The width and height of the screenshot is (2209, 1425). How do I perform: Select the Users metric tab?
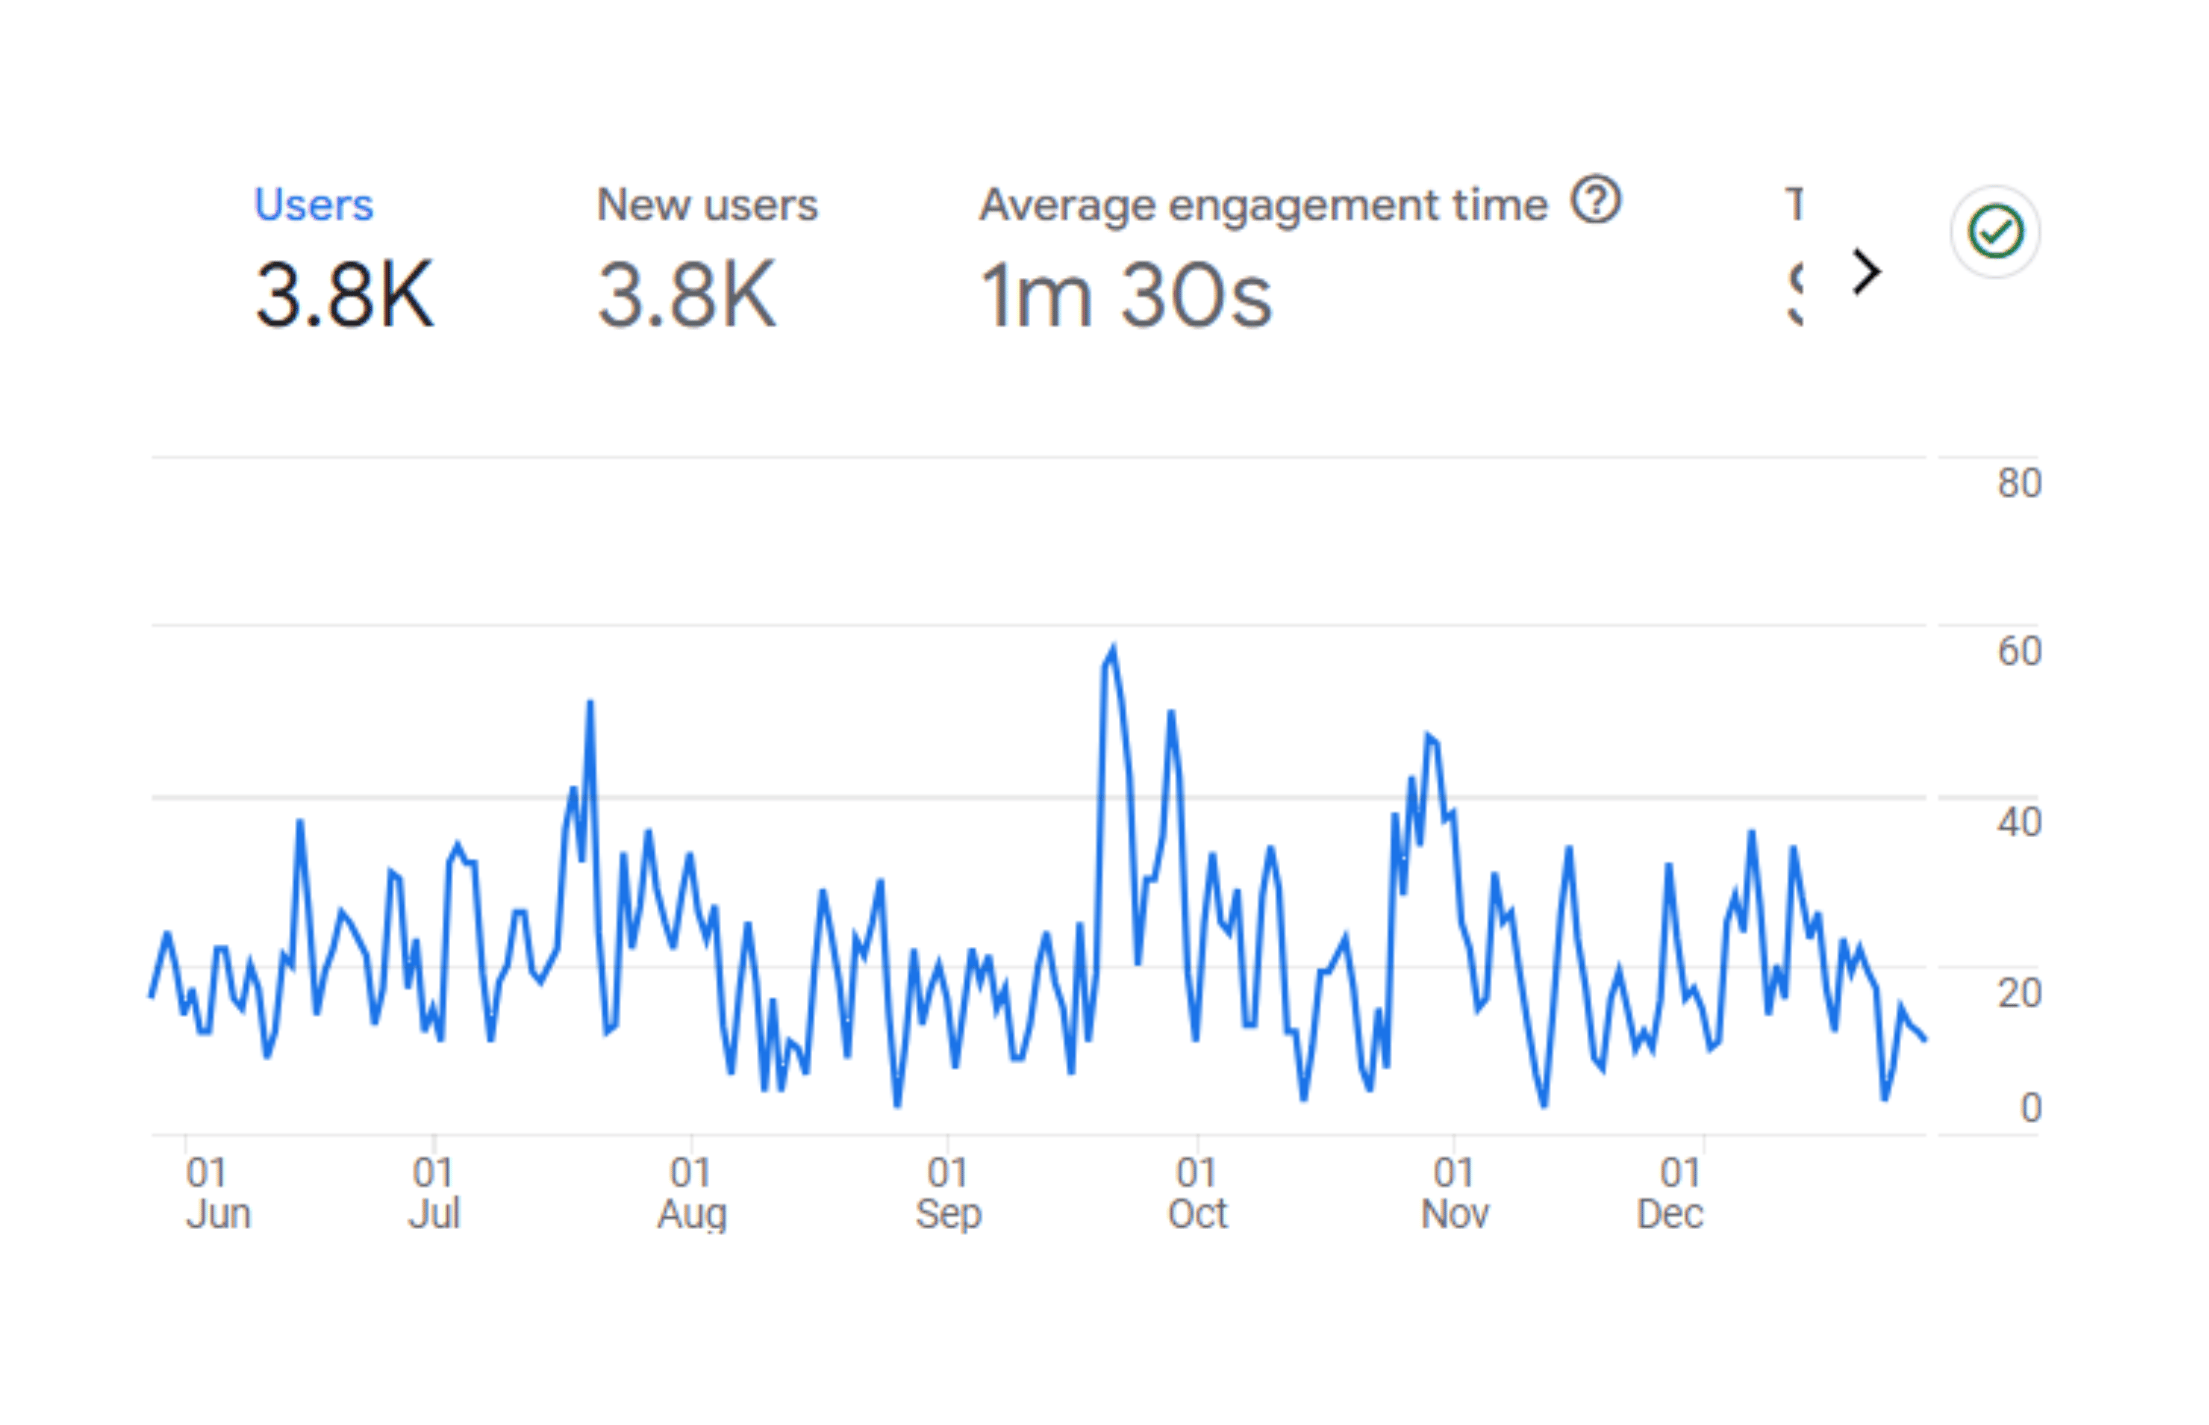(x=313, y=205)
